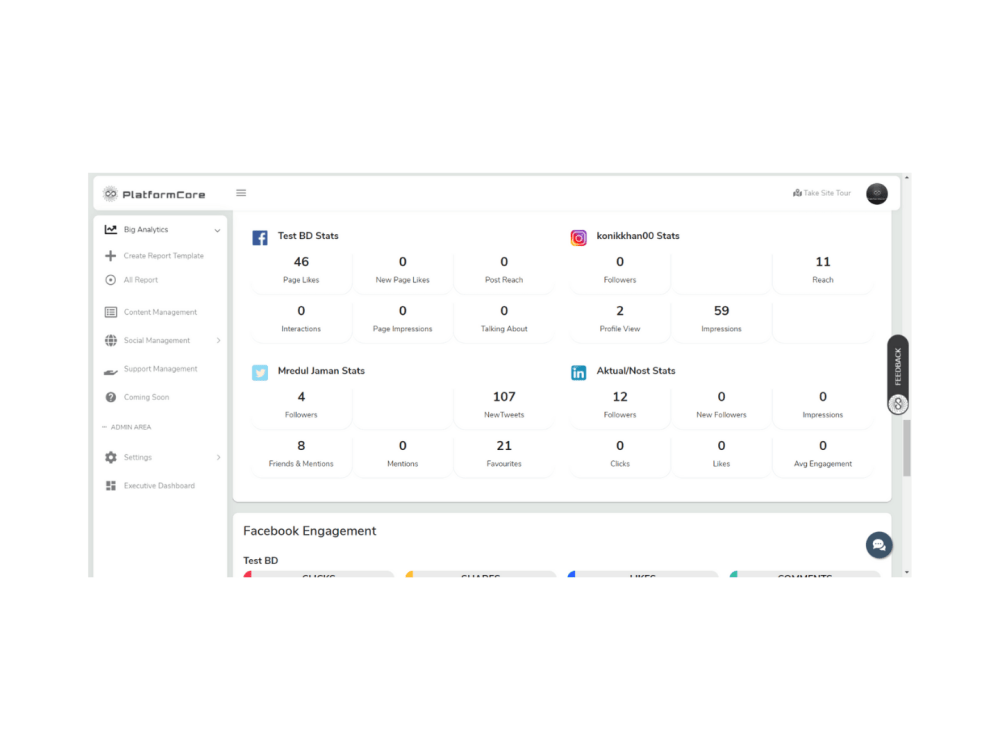This screenshot has width=1000, height=750.
Task: Select the 59 Impressions stat card
Action: click(x=721, y=320)
